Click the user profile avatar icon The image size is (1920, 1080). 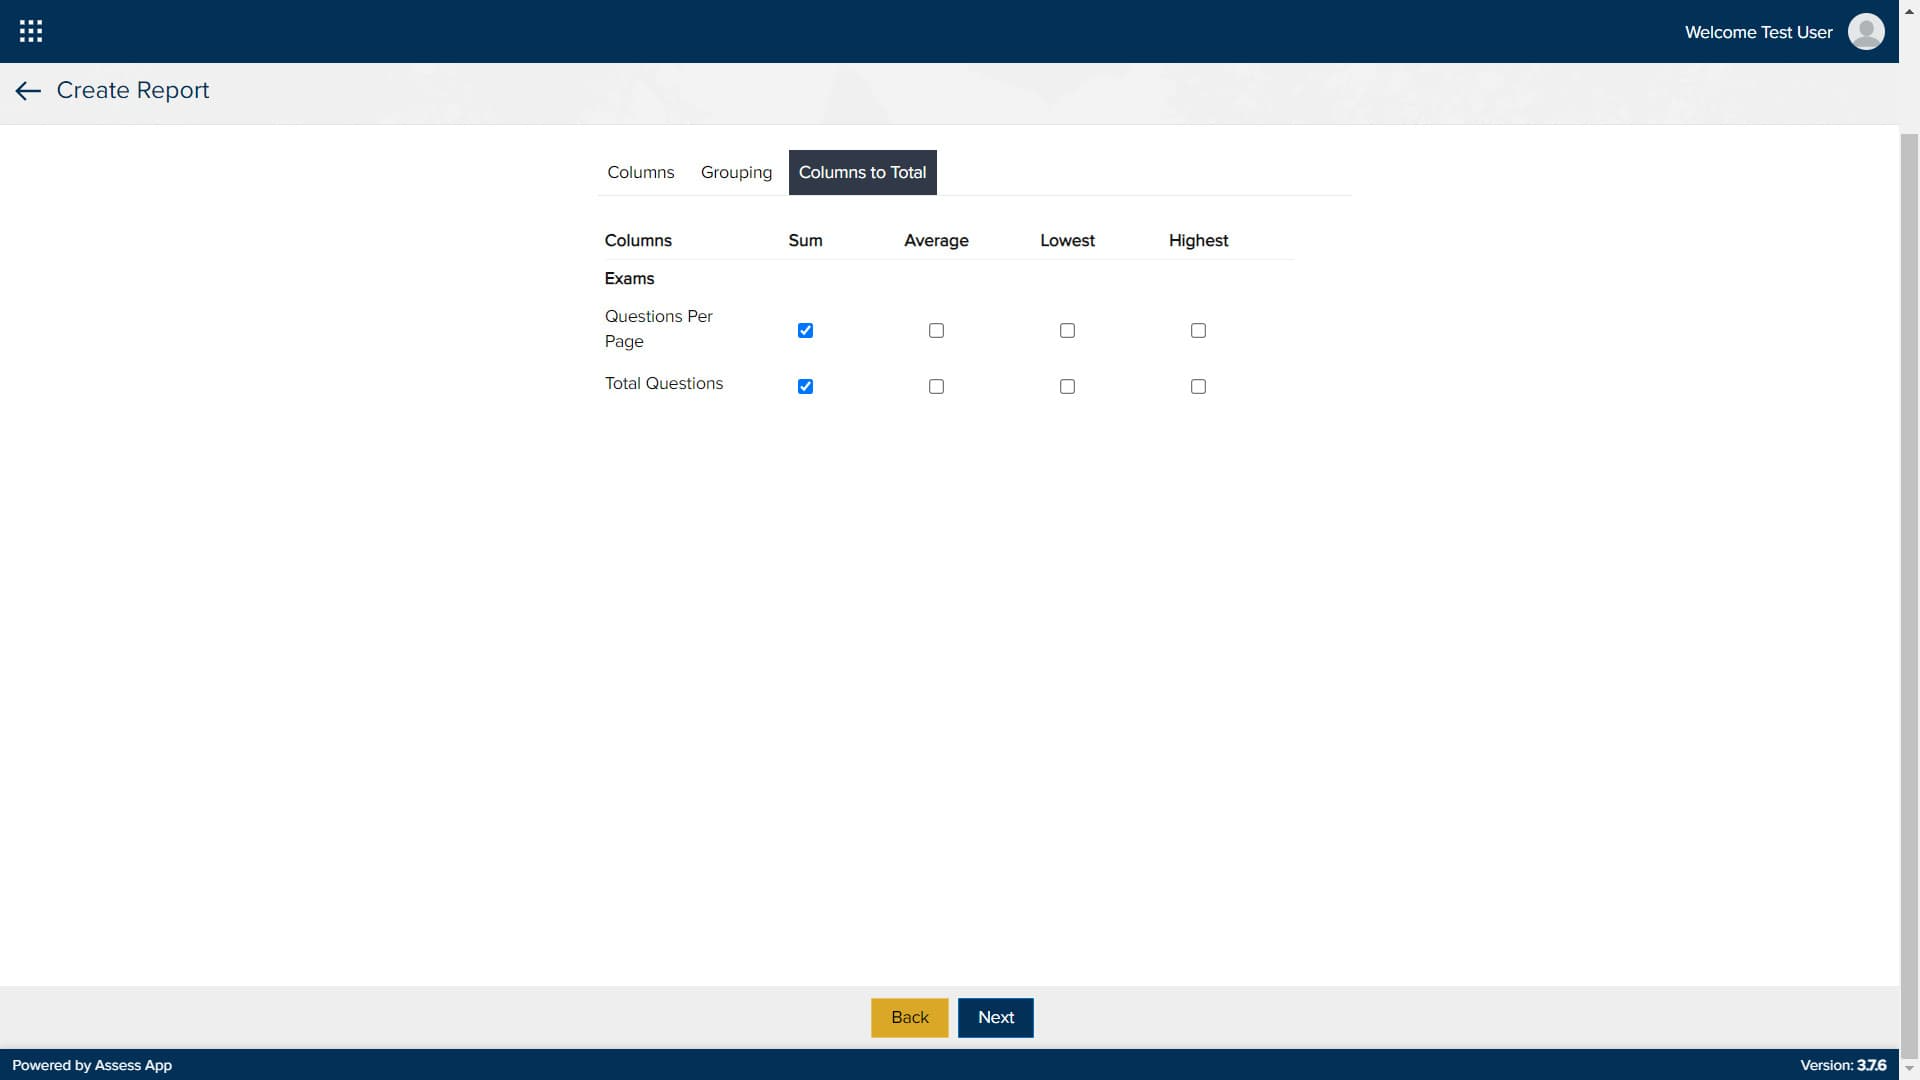point(1866,31)
